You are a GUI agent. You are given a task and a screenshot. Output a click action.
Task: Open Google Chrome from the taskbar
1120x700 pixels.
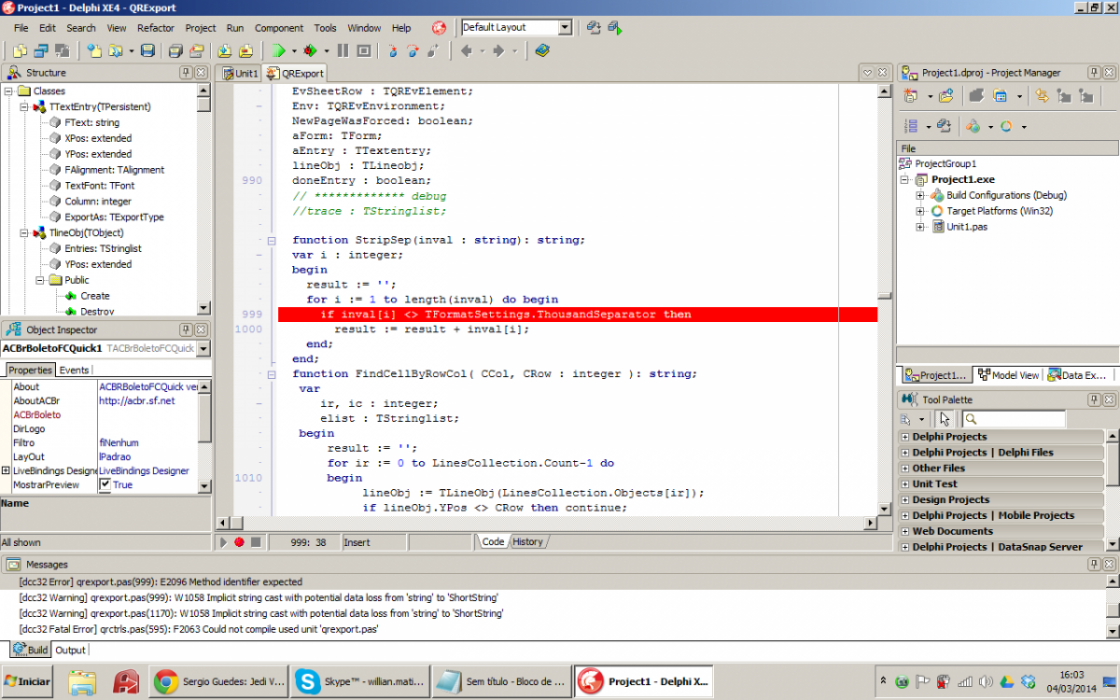[x=219, y=681]
